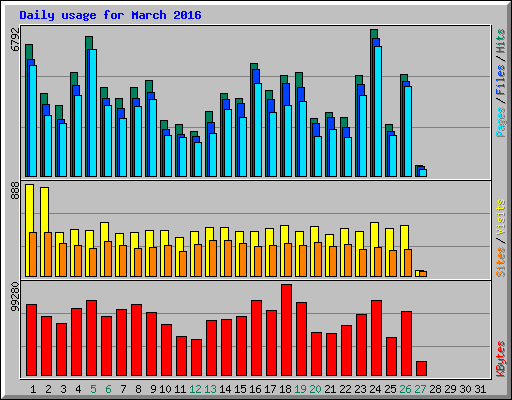Viewport: 512px width, 400px height.
Task: Select green weekend day 12 label
Action: pos(195,389)
